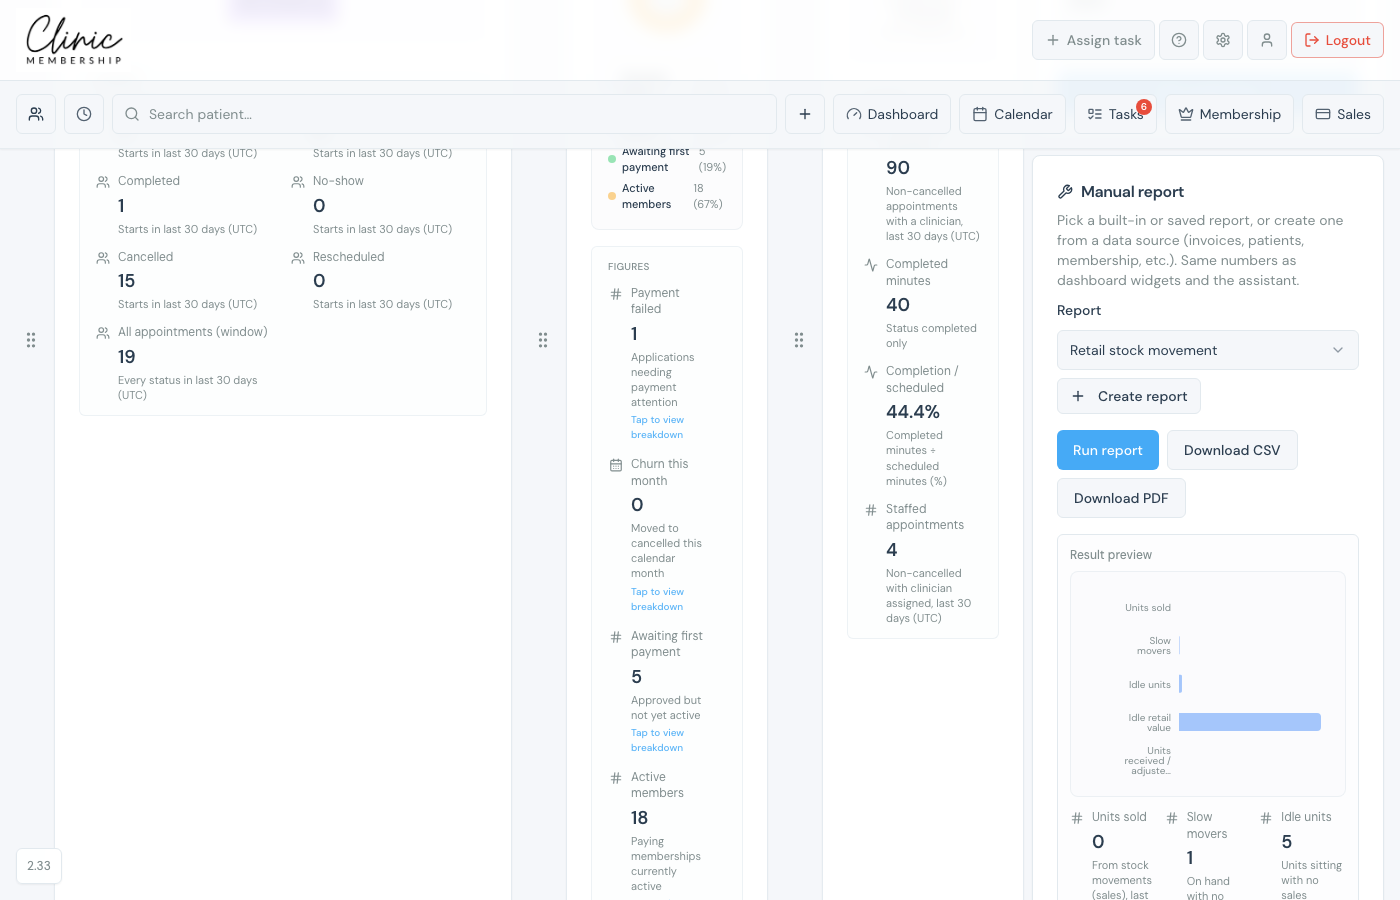Click the All appointments count of 19
The image size is (1400, 900).
pyautogui.click(x=127, y=357)
